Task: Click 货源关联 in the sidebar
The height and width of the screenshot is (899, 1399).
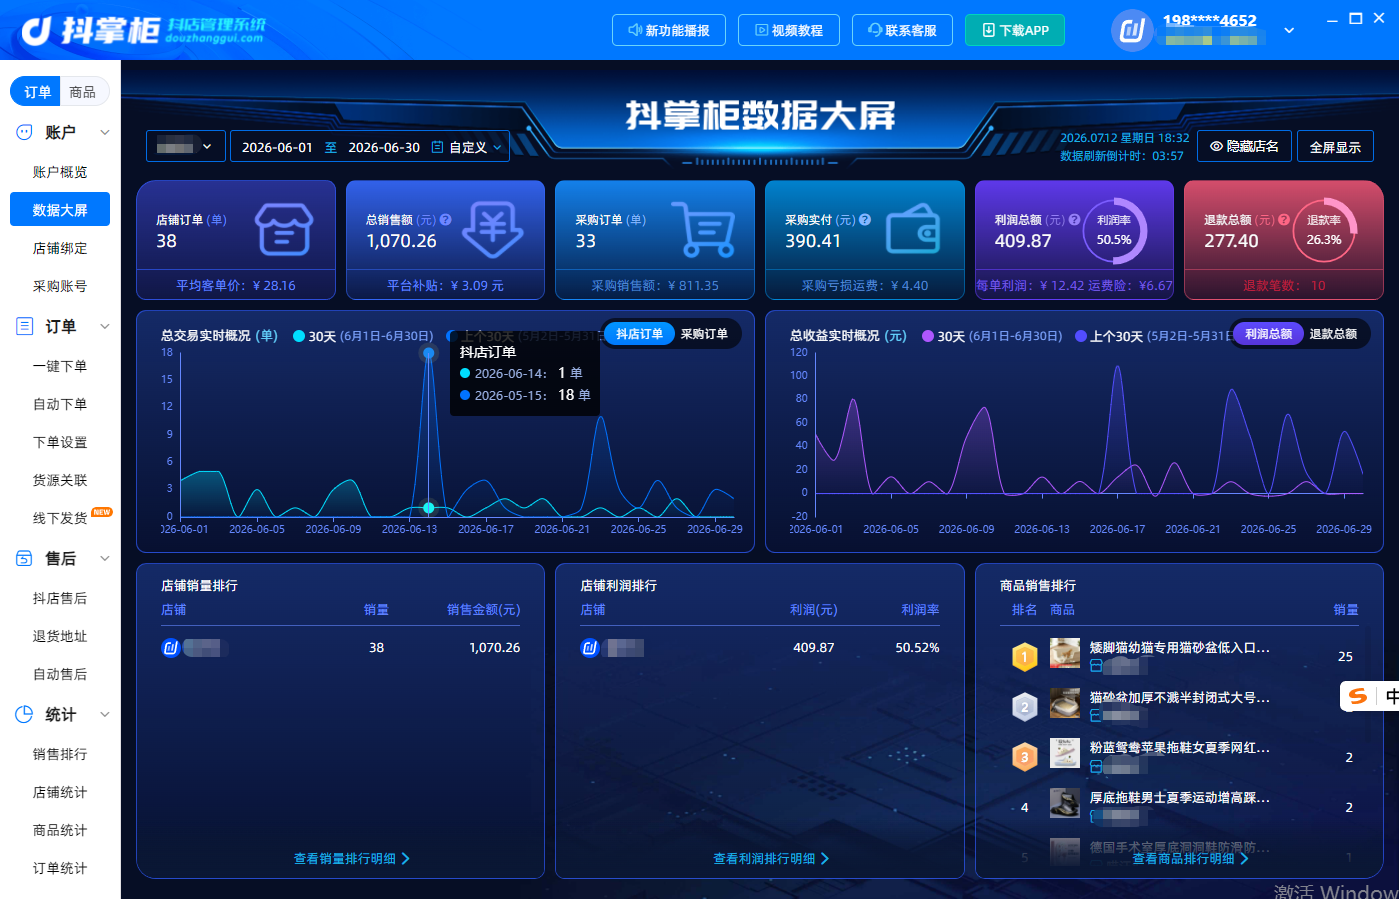Action: tap(60, 480)
